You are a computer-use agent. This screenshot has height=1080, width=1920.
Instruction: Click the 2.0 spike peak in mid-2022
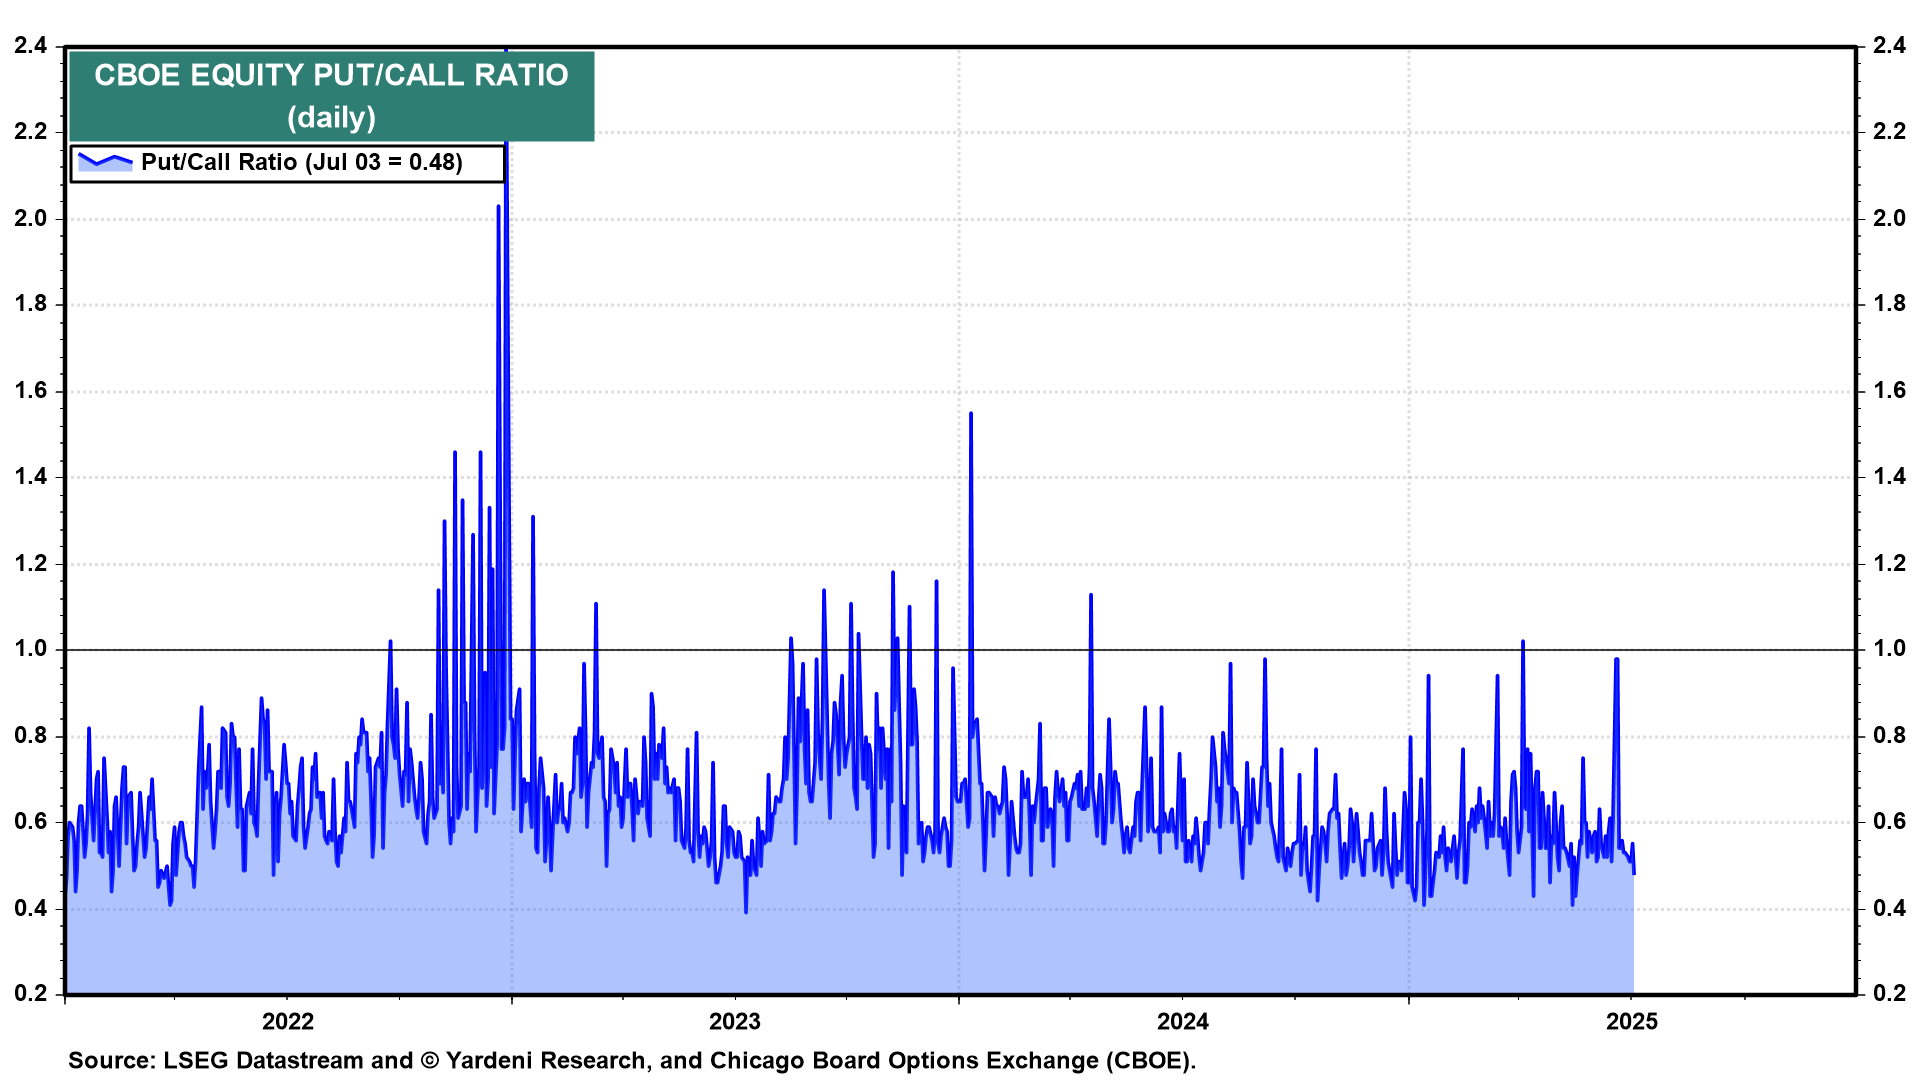[x=498, y=207]
